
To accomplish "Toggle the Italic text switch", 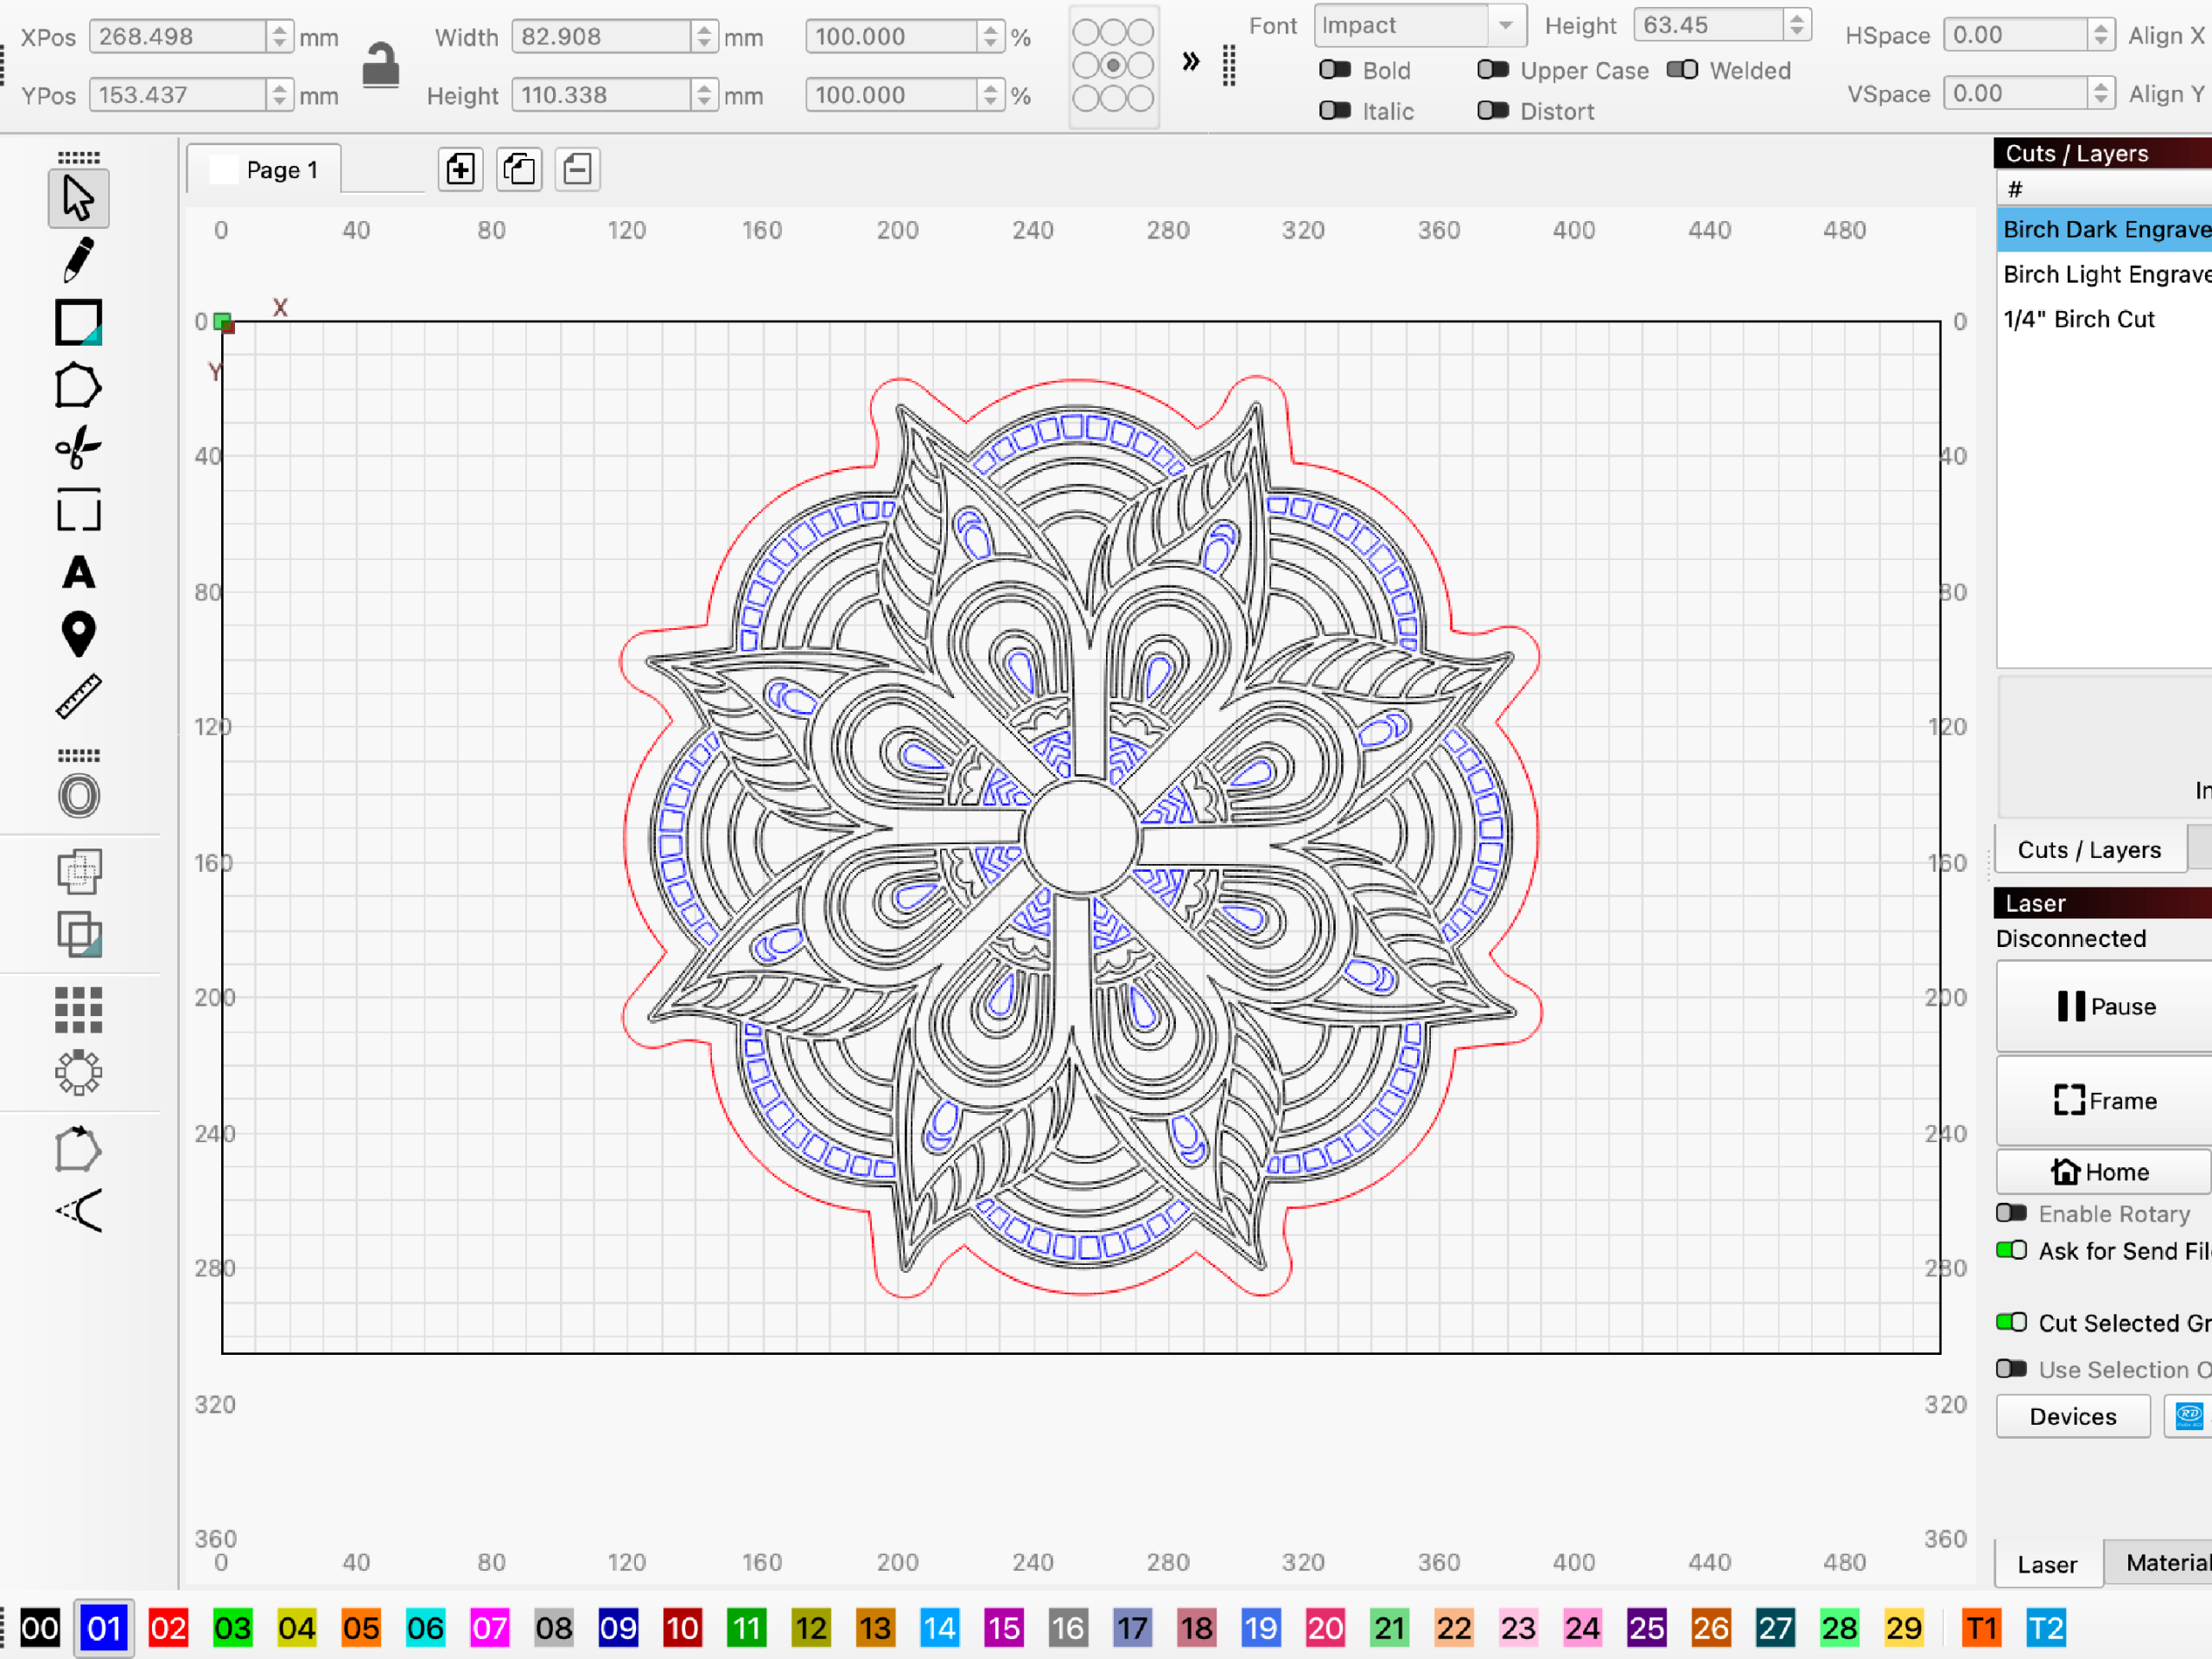I will click(x=1335, y=111).
